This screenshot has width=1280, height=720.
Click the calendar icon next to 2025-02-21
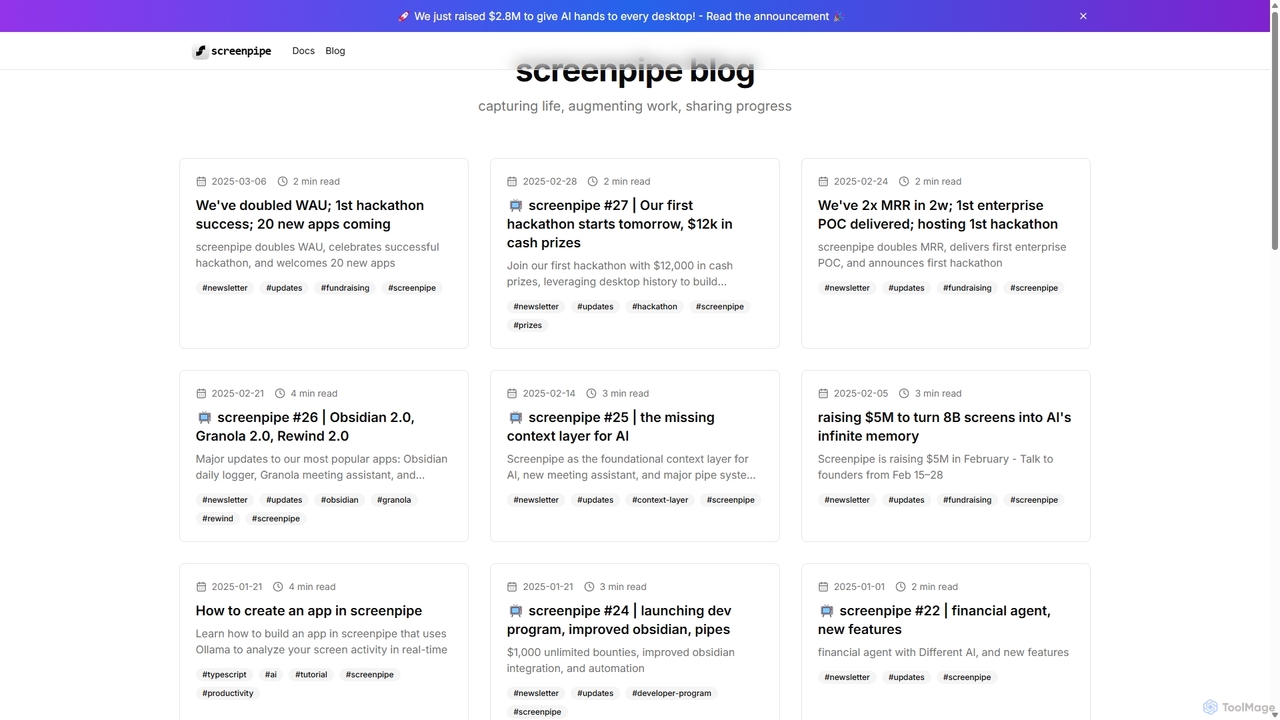click(201, 394)
